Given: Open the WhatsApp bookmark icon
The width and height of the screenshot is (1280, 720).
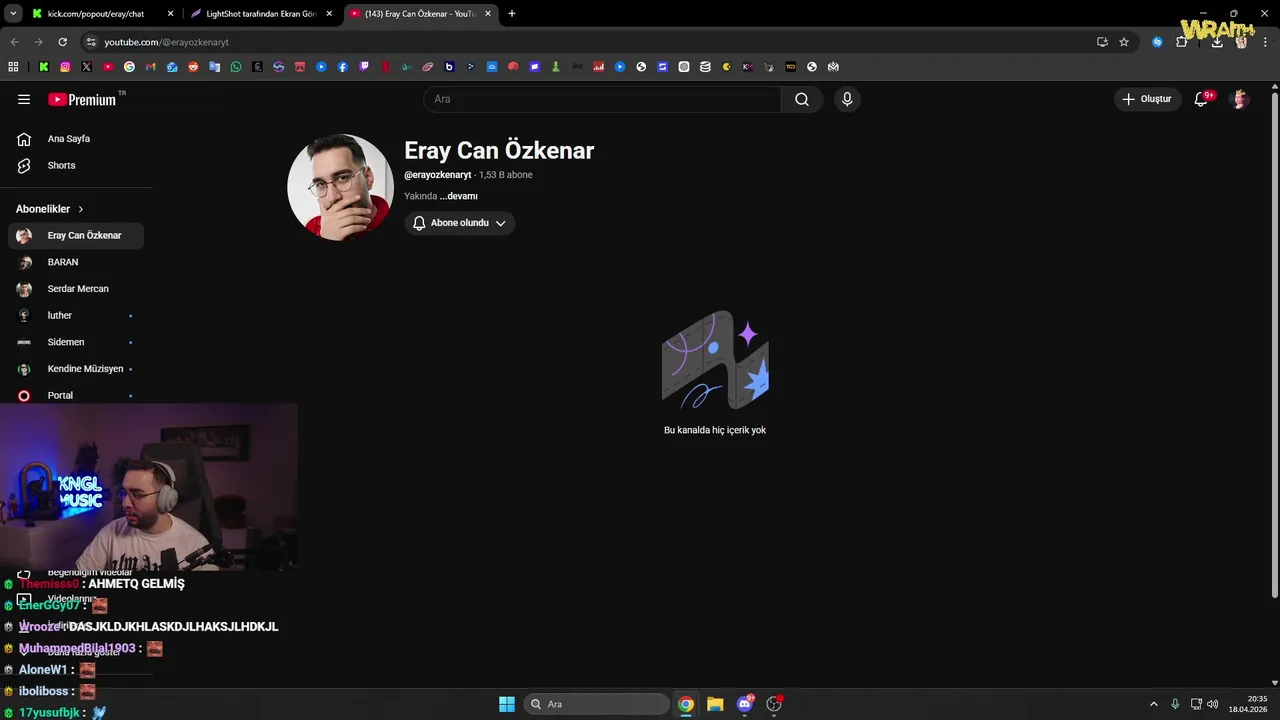Looking at the screenshot, I should (236, 67).
